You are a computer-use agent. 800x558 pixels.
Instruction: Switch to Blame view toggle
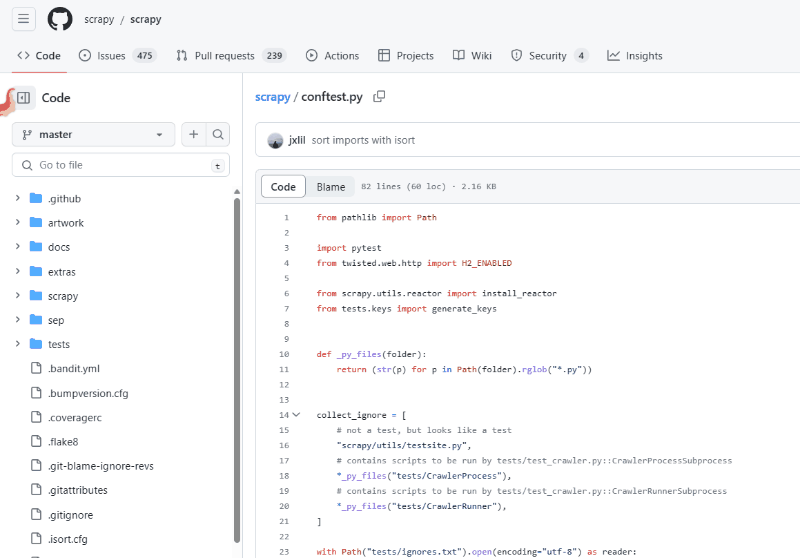(331, 187)
